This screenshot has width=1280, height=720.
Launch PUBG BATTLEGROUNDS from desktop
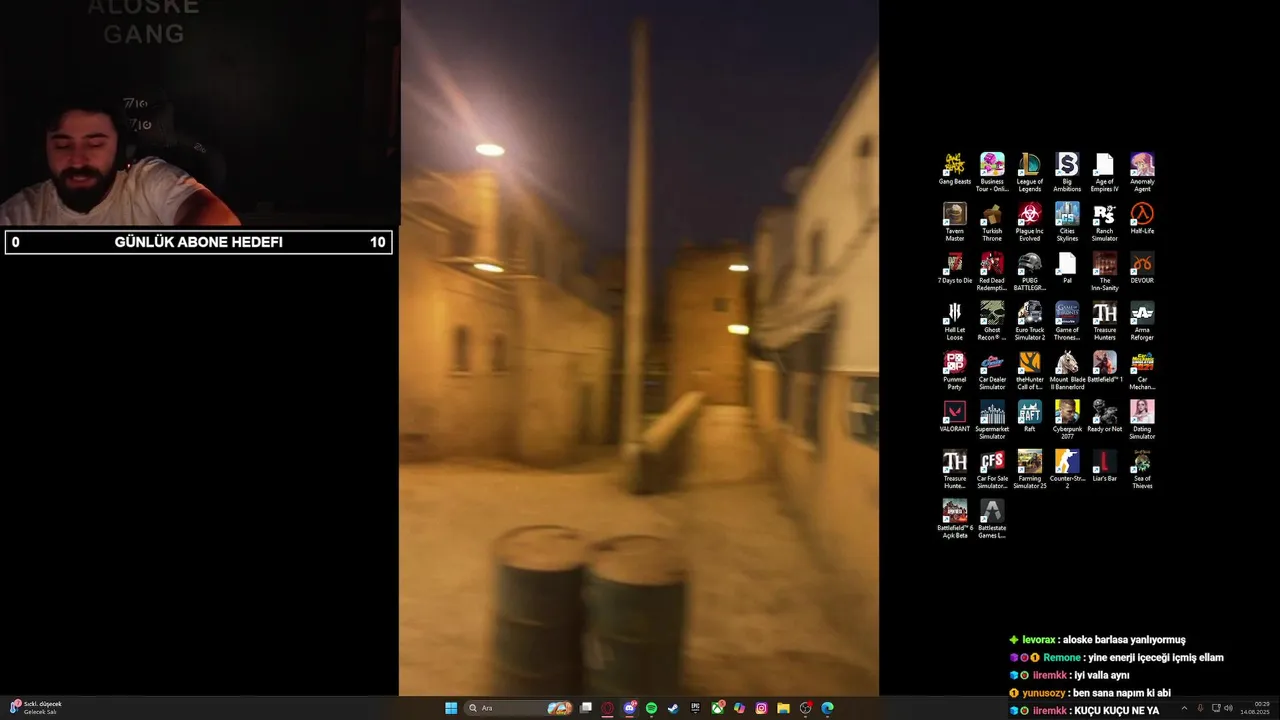(x=1029, y=271)
